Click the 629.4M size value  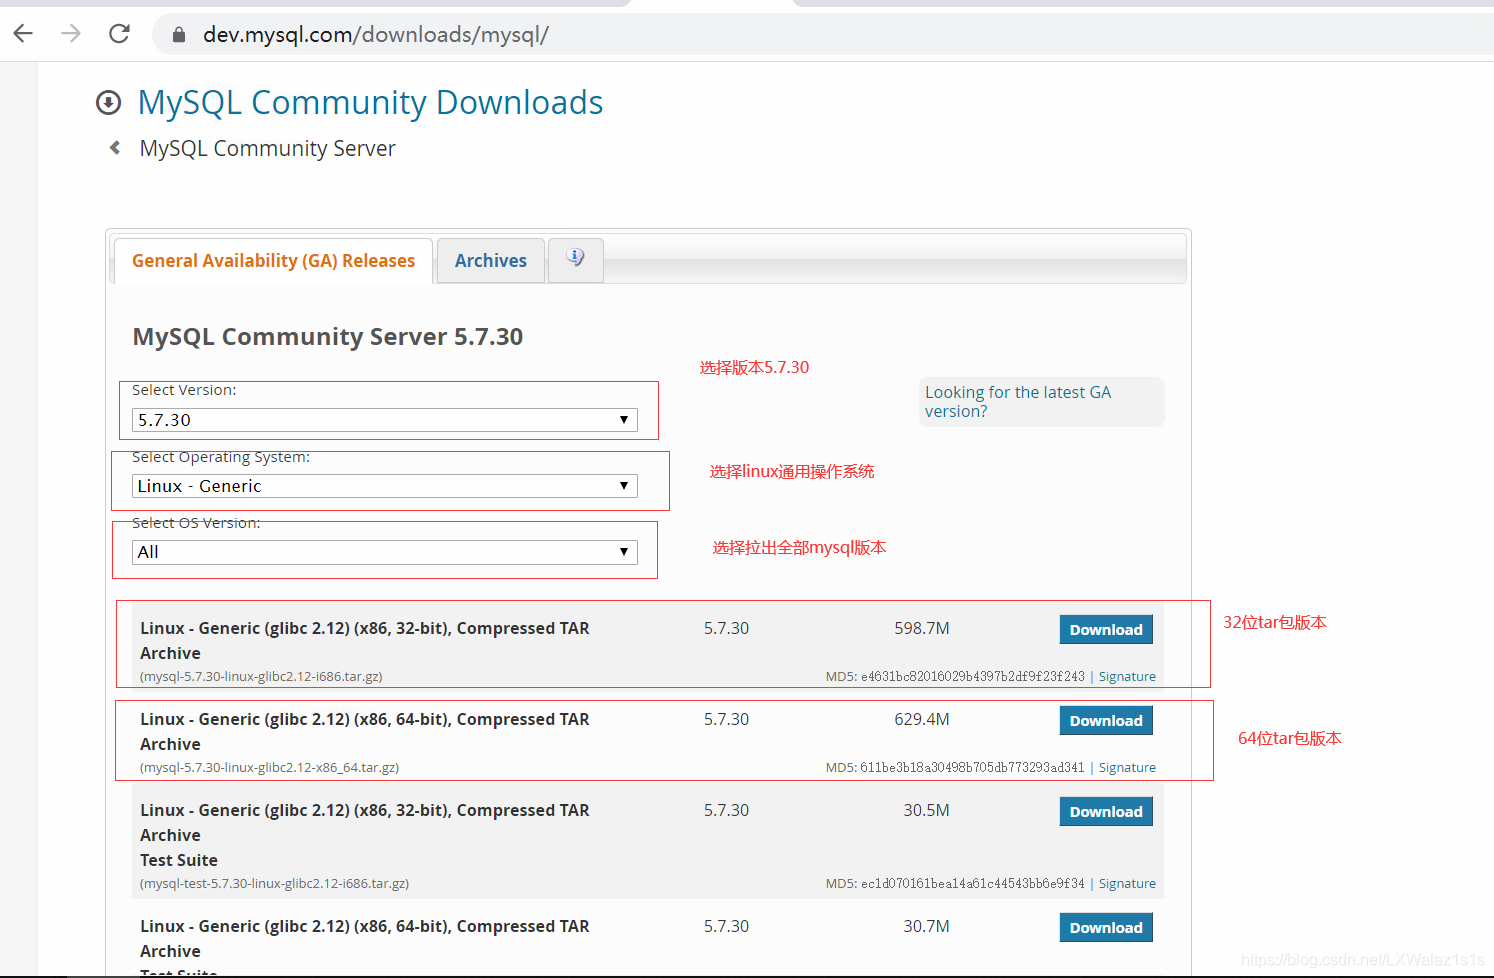(922, 720)
